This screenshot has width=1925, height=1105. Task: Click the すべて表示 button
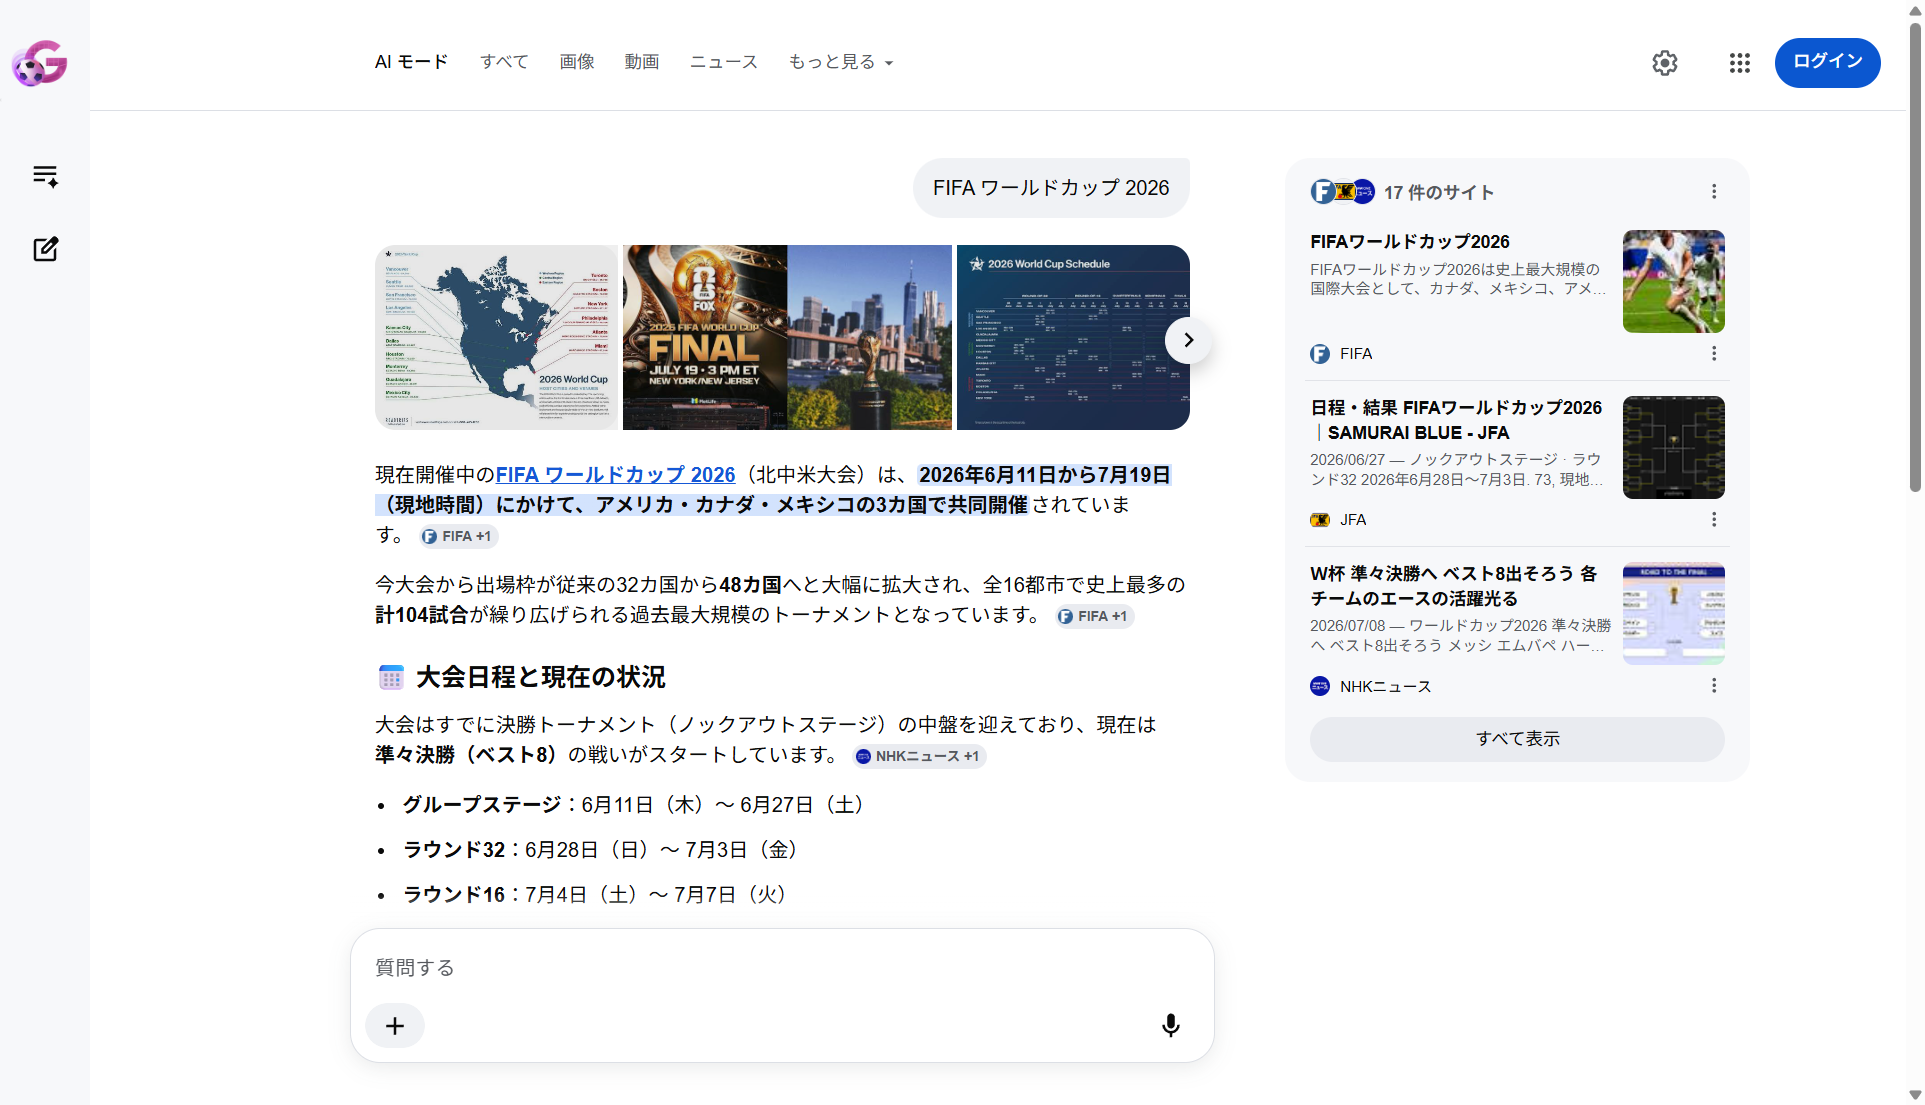click(x=1517, y=739)
